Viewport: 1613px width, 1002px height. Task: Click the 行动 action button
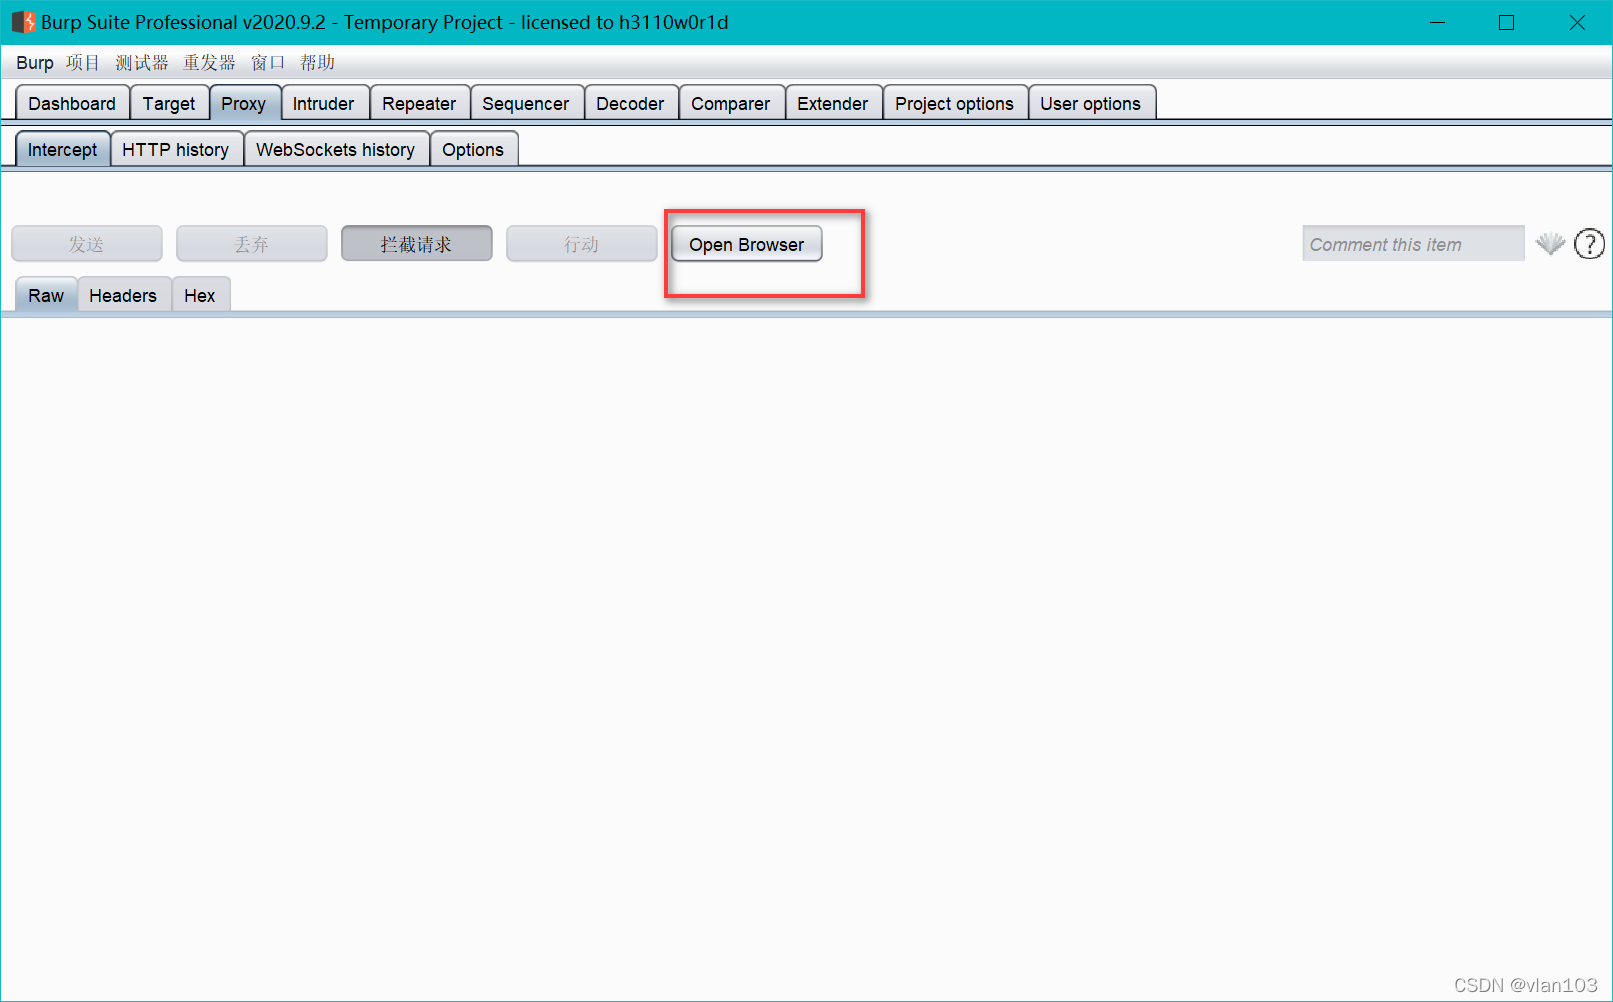point(581,244)
